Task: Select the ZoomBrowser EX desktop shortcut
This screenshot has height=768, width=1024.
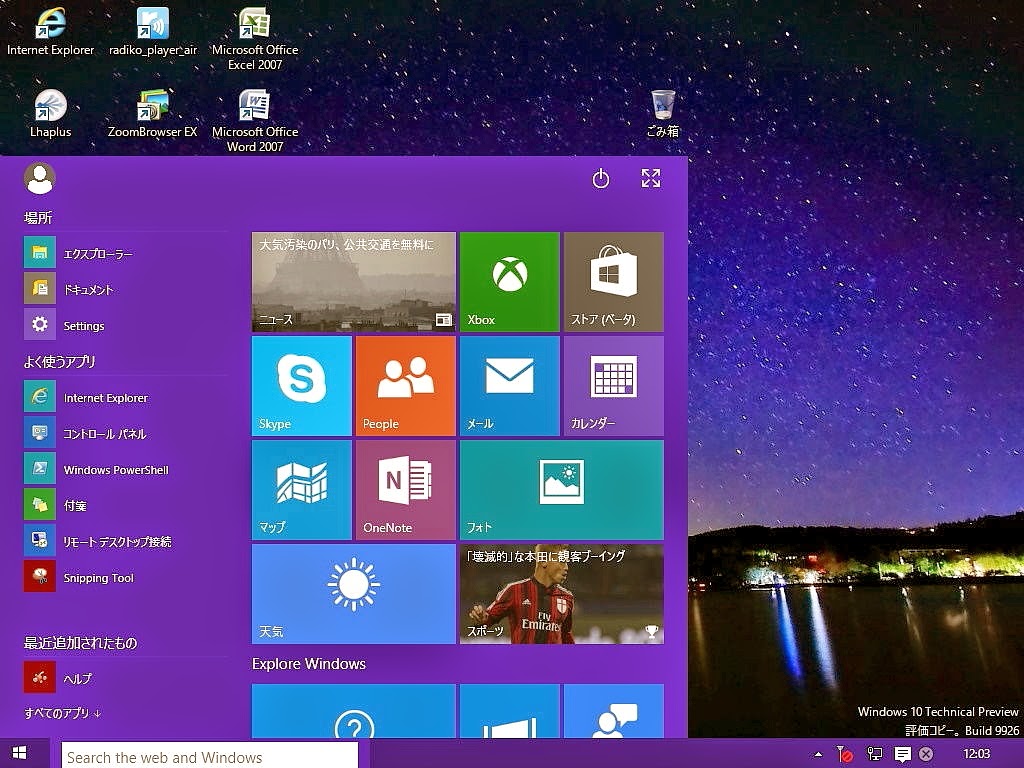Action: pos(152,114)
